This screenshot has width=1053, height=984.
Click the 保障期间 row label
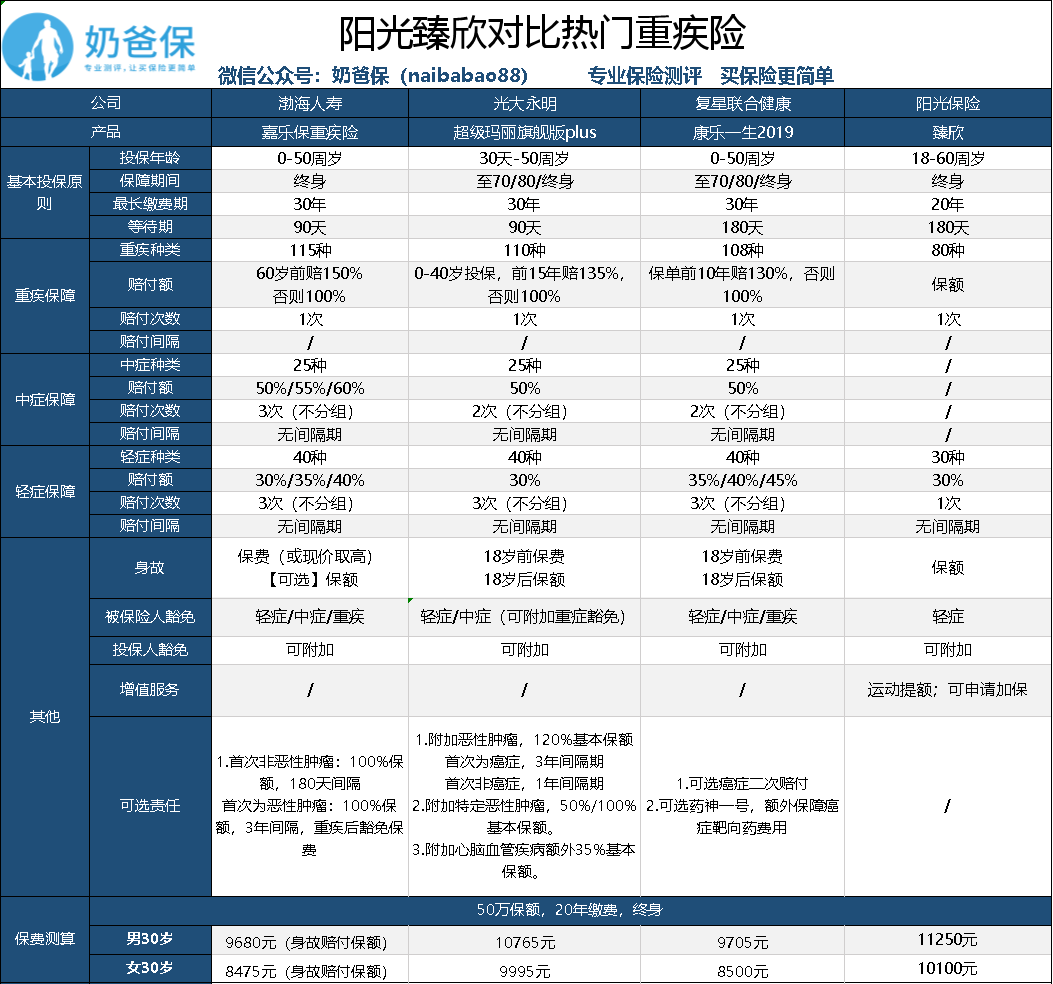[x=150, y=181]
